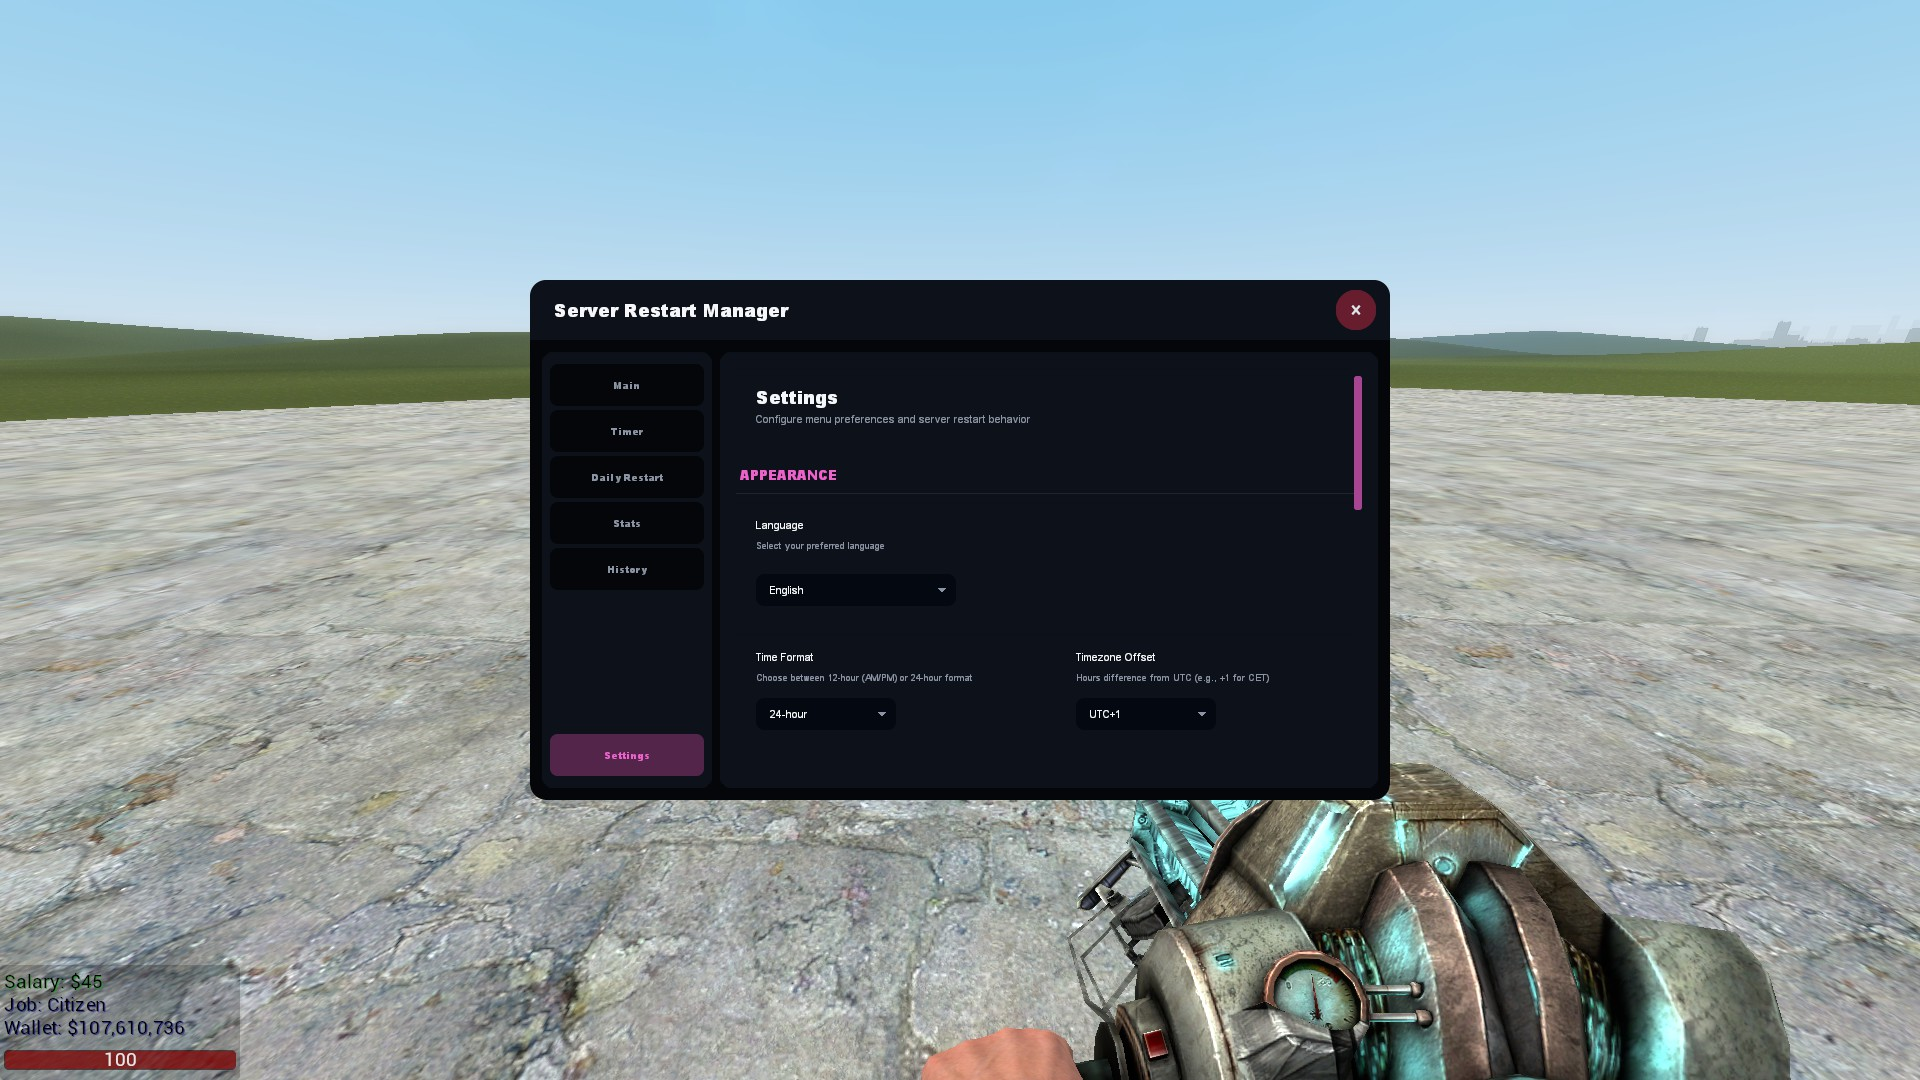
Task: Click the red health bar showing 100
Action: tap(120, 1060)
